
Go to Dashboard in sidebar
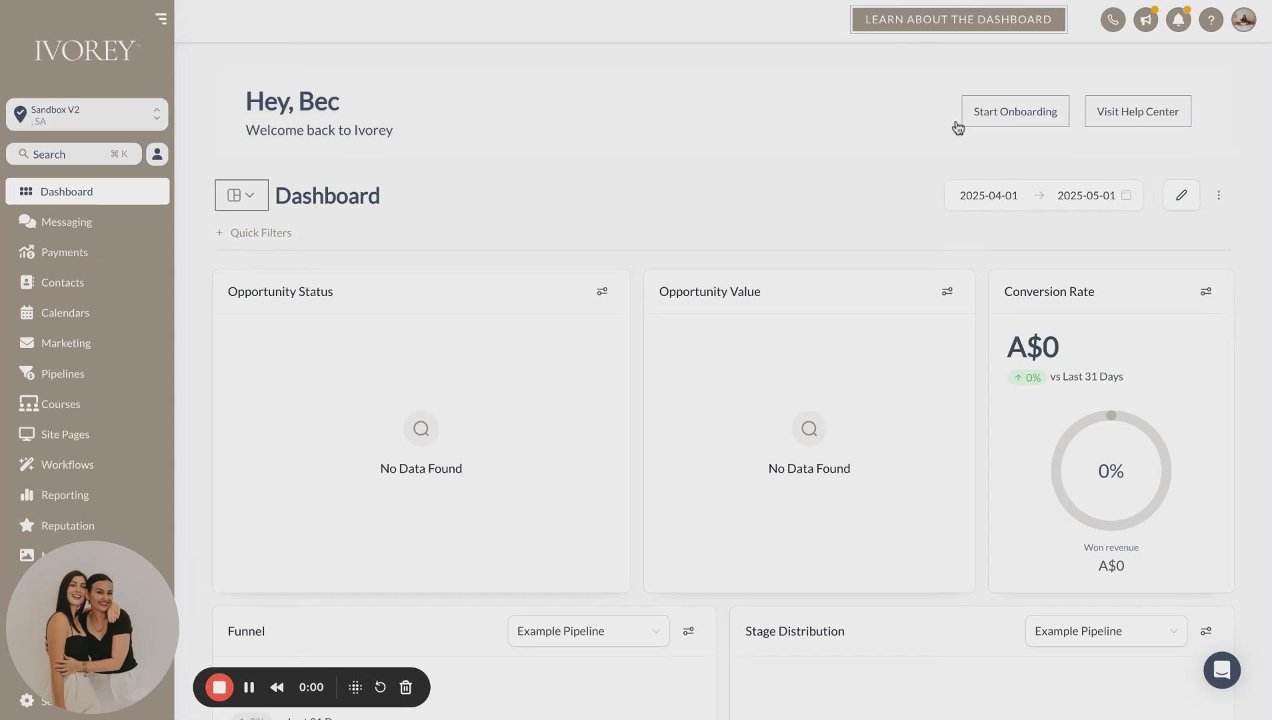[x=87, y=191]
